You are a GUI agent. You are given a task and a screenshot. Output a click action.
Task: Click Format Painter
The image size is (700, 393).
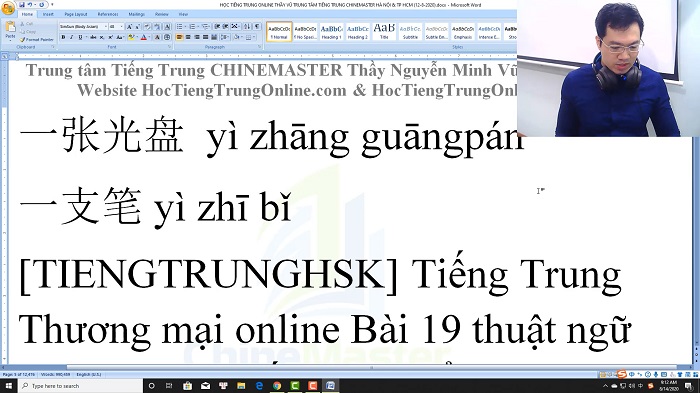coord(37,40)
